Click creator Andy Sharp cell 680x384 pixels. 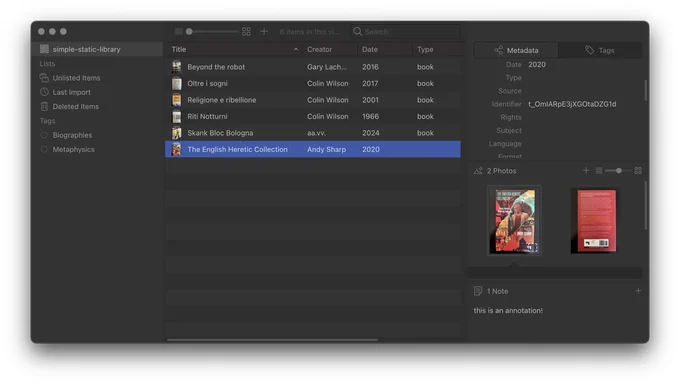click(x=327, y=150)
